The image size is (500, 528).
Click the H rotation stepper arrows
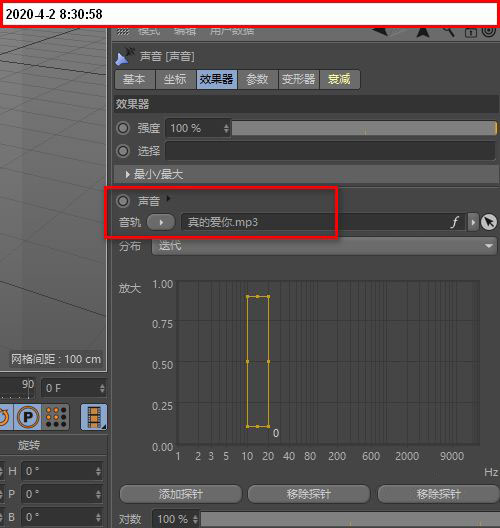[x=98, y=471]
